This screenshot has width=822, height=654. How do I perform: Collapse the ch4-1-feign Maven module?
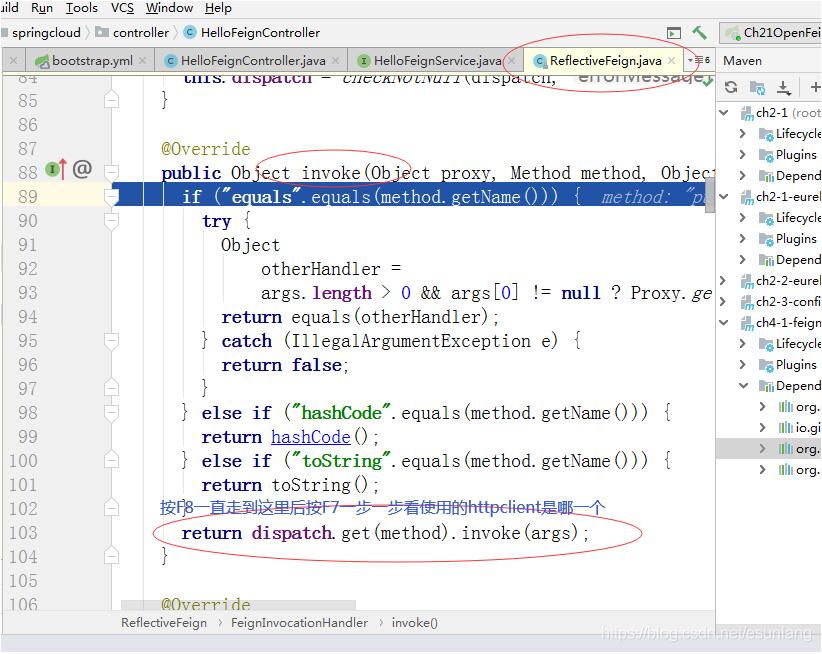pos(724,323)
